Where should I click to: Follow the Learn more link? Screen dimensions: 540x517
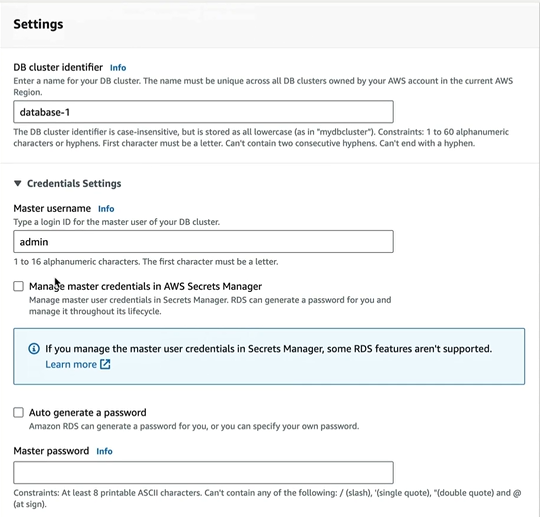[71, 364]
